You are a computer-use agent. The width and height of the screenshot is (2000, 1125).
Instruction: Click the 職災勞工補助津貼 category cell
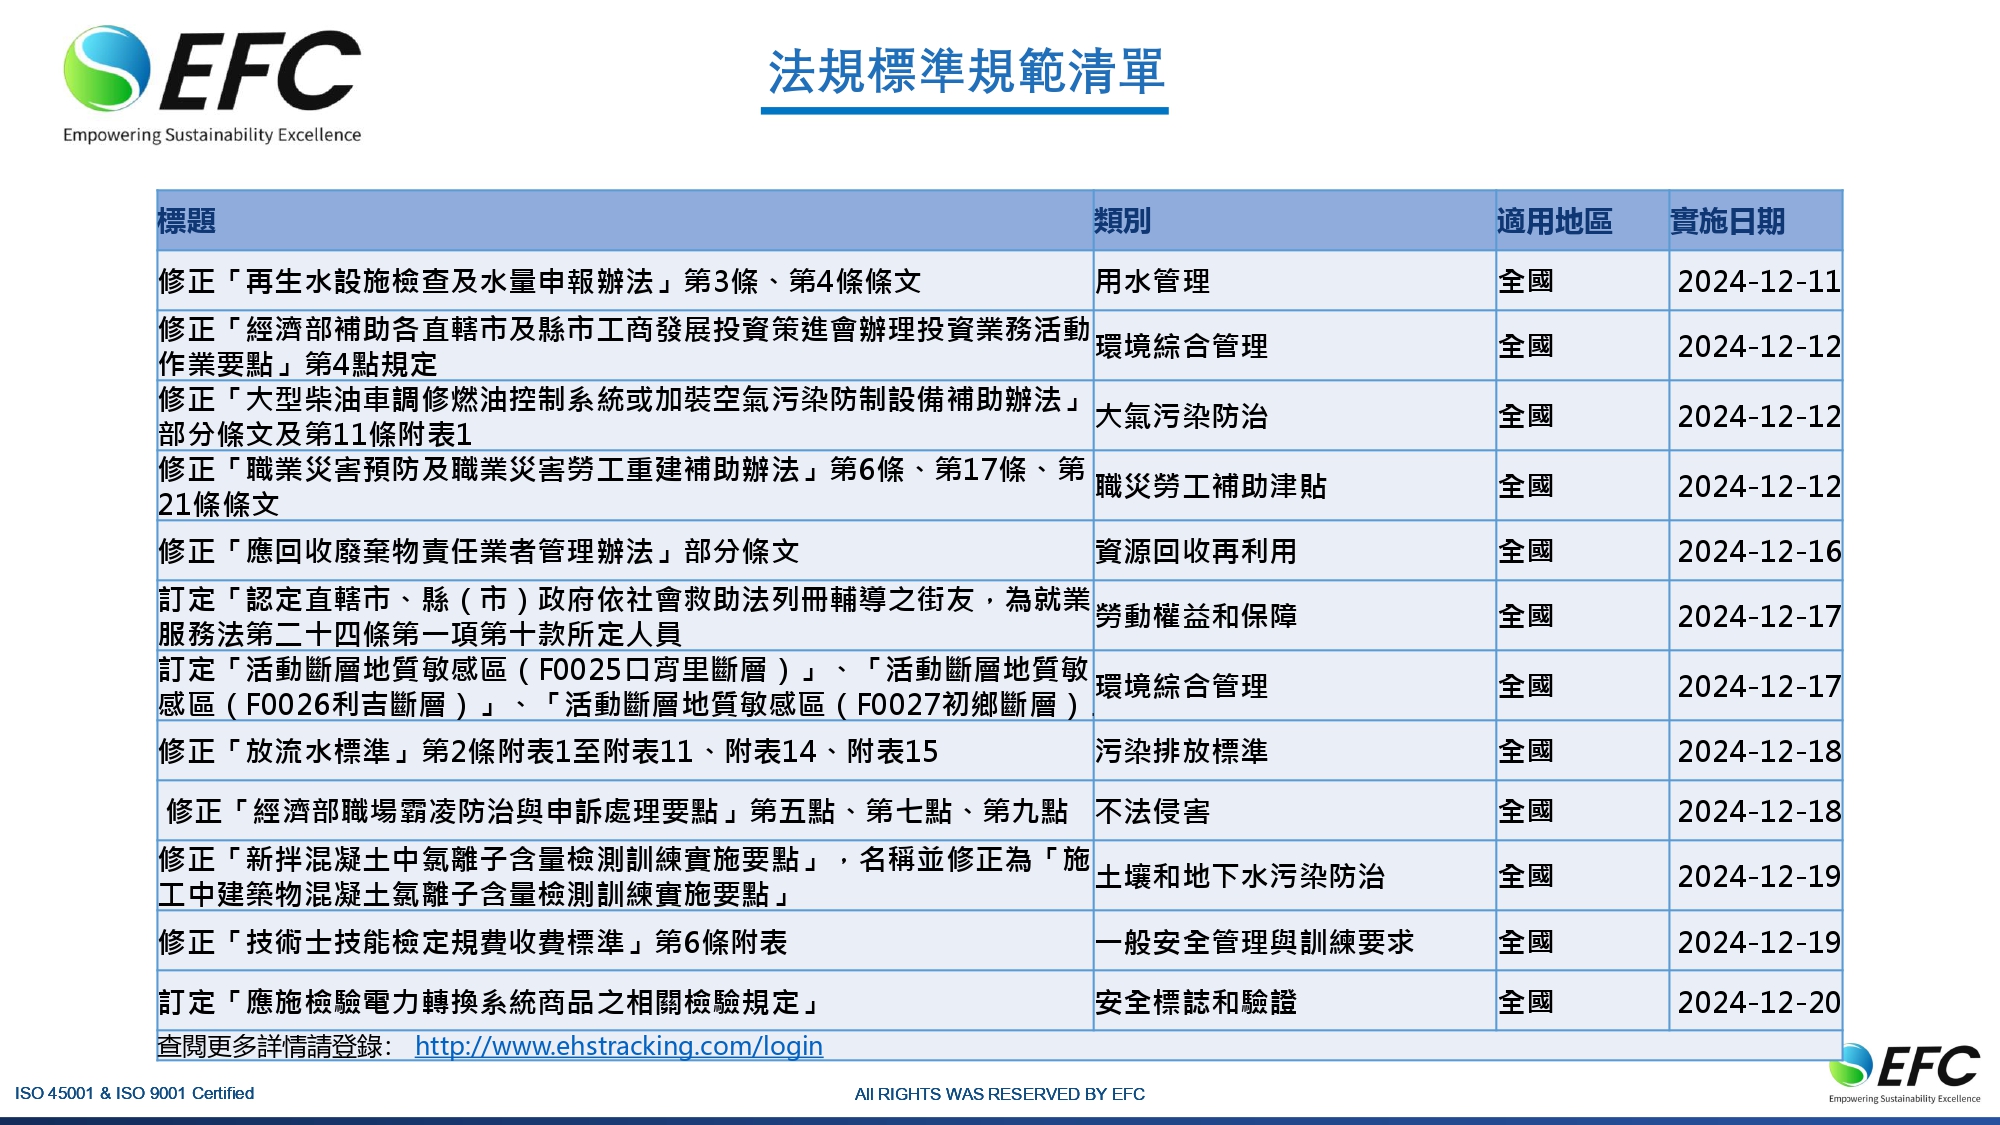[x=1294, y=486]
